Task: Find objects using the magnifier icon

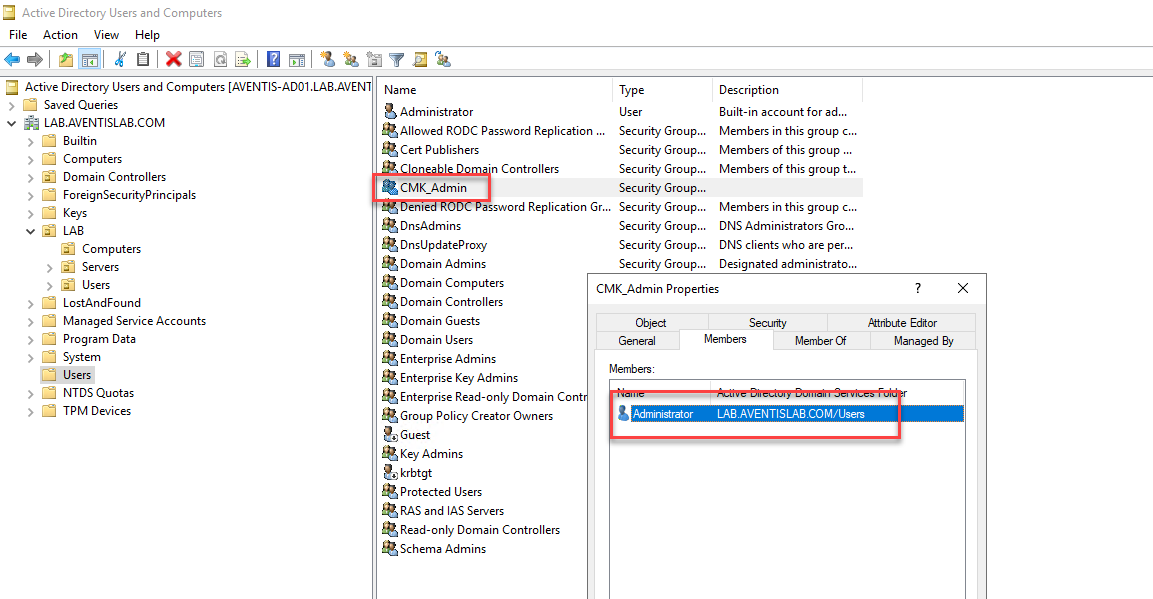Action: pos(420,59)
